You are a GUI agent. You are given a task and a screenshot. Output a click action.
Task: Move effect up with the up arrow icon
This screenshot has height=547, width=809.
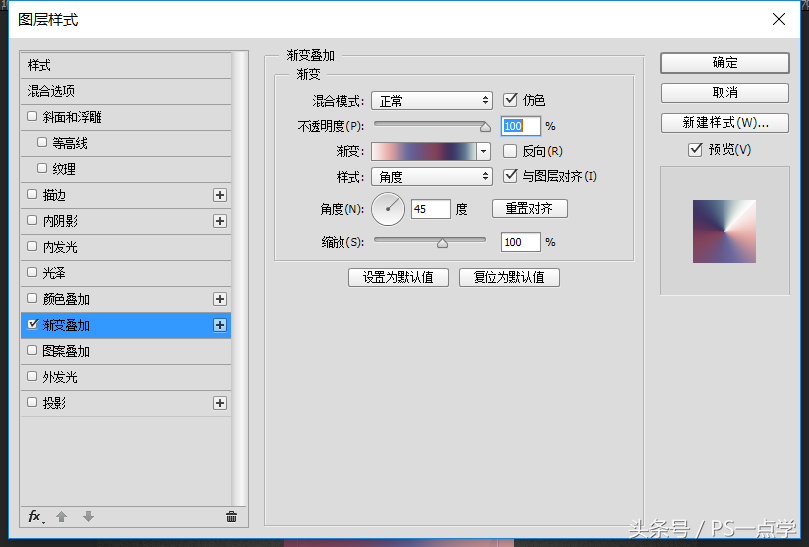[61, 517]
